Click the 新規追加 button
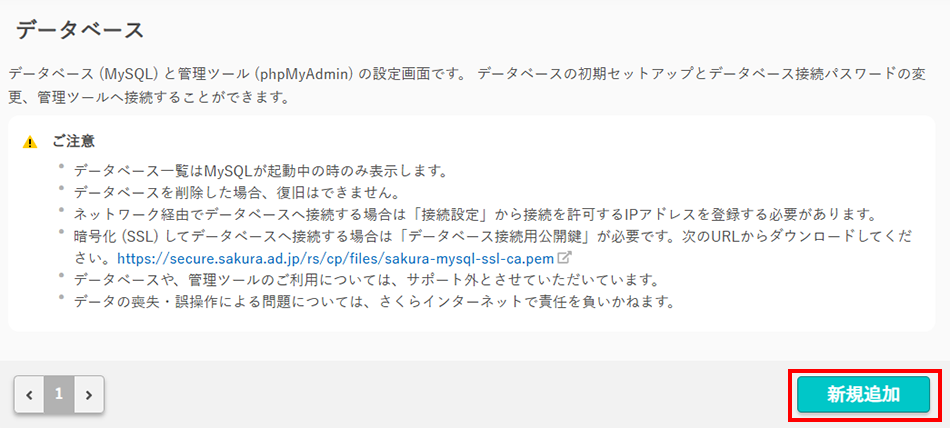 [x=863, y=393]
